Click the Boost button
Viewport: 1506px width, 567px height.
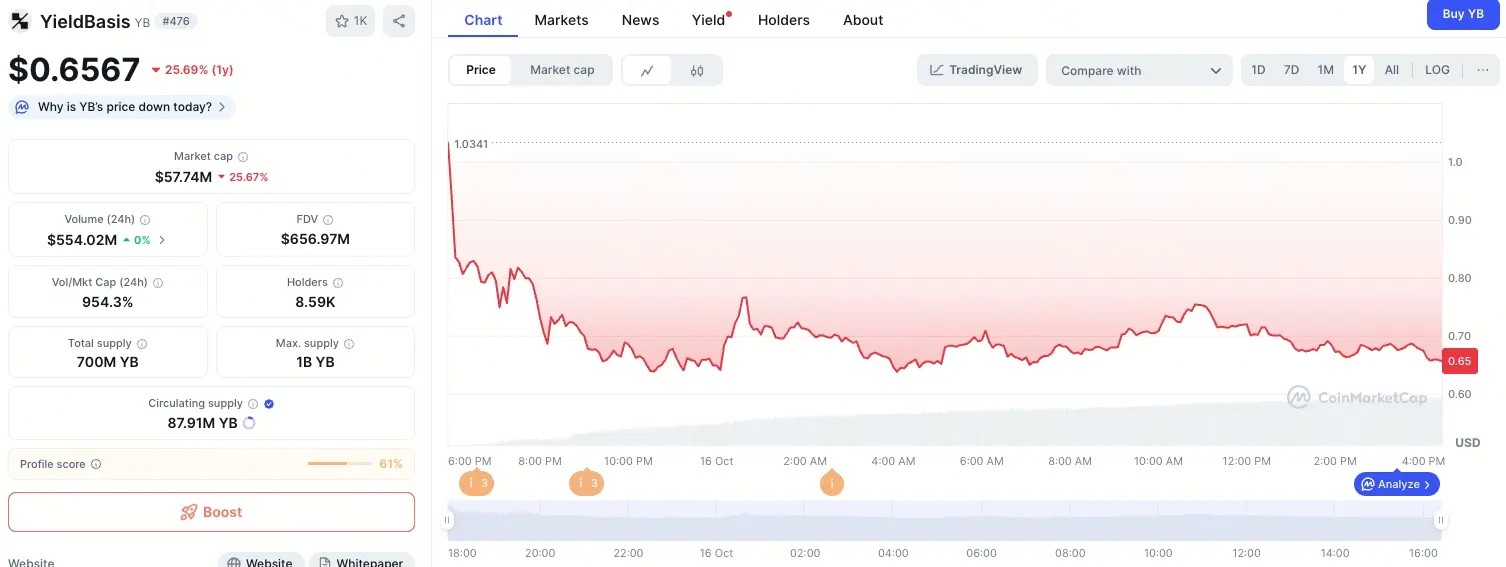click(211, 512)
